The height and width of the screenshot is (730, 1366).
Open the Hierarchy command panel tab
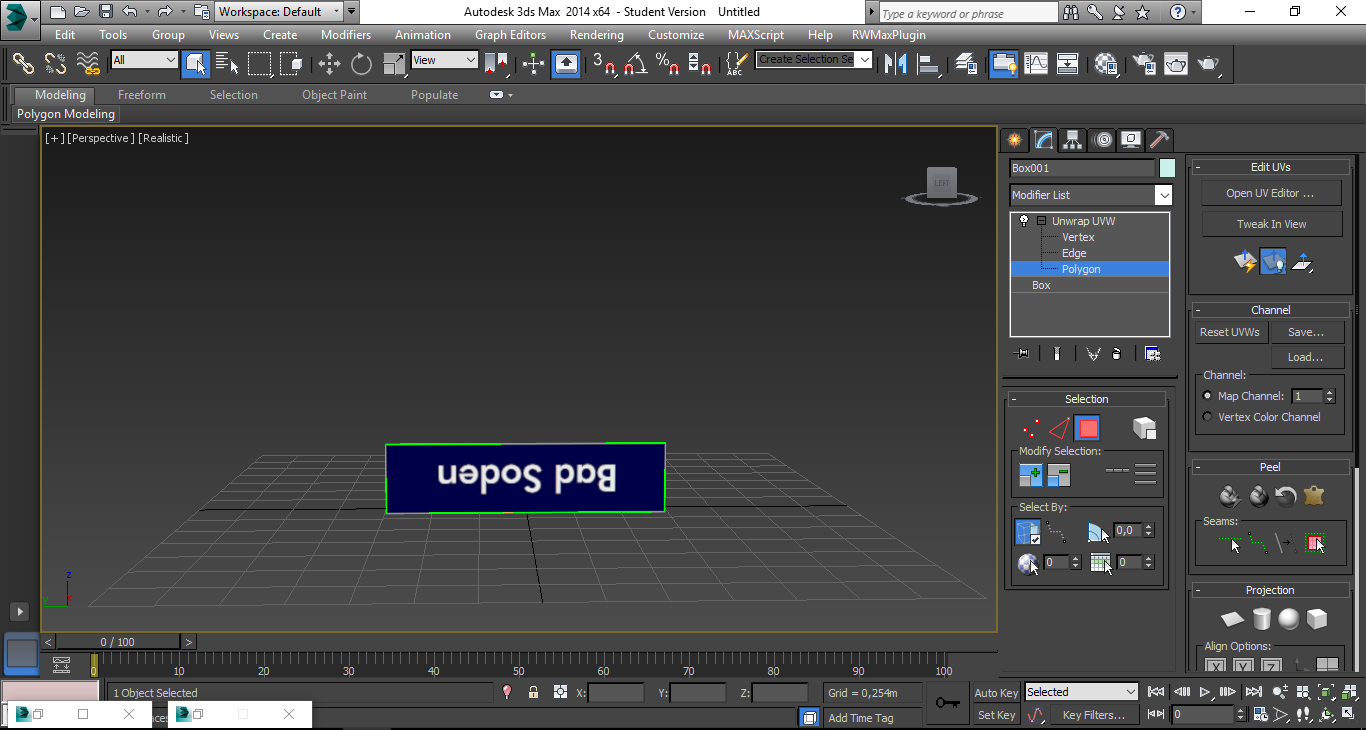(1072, 140)
